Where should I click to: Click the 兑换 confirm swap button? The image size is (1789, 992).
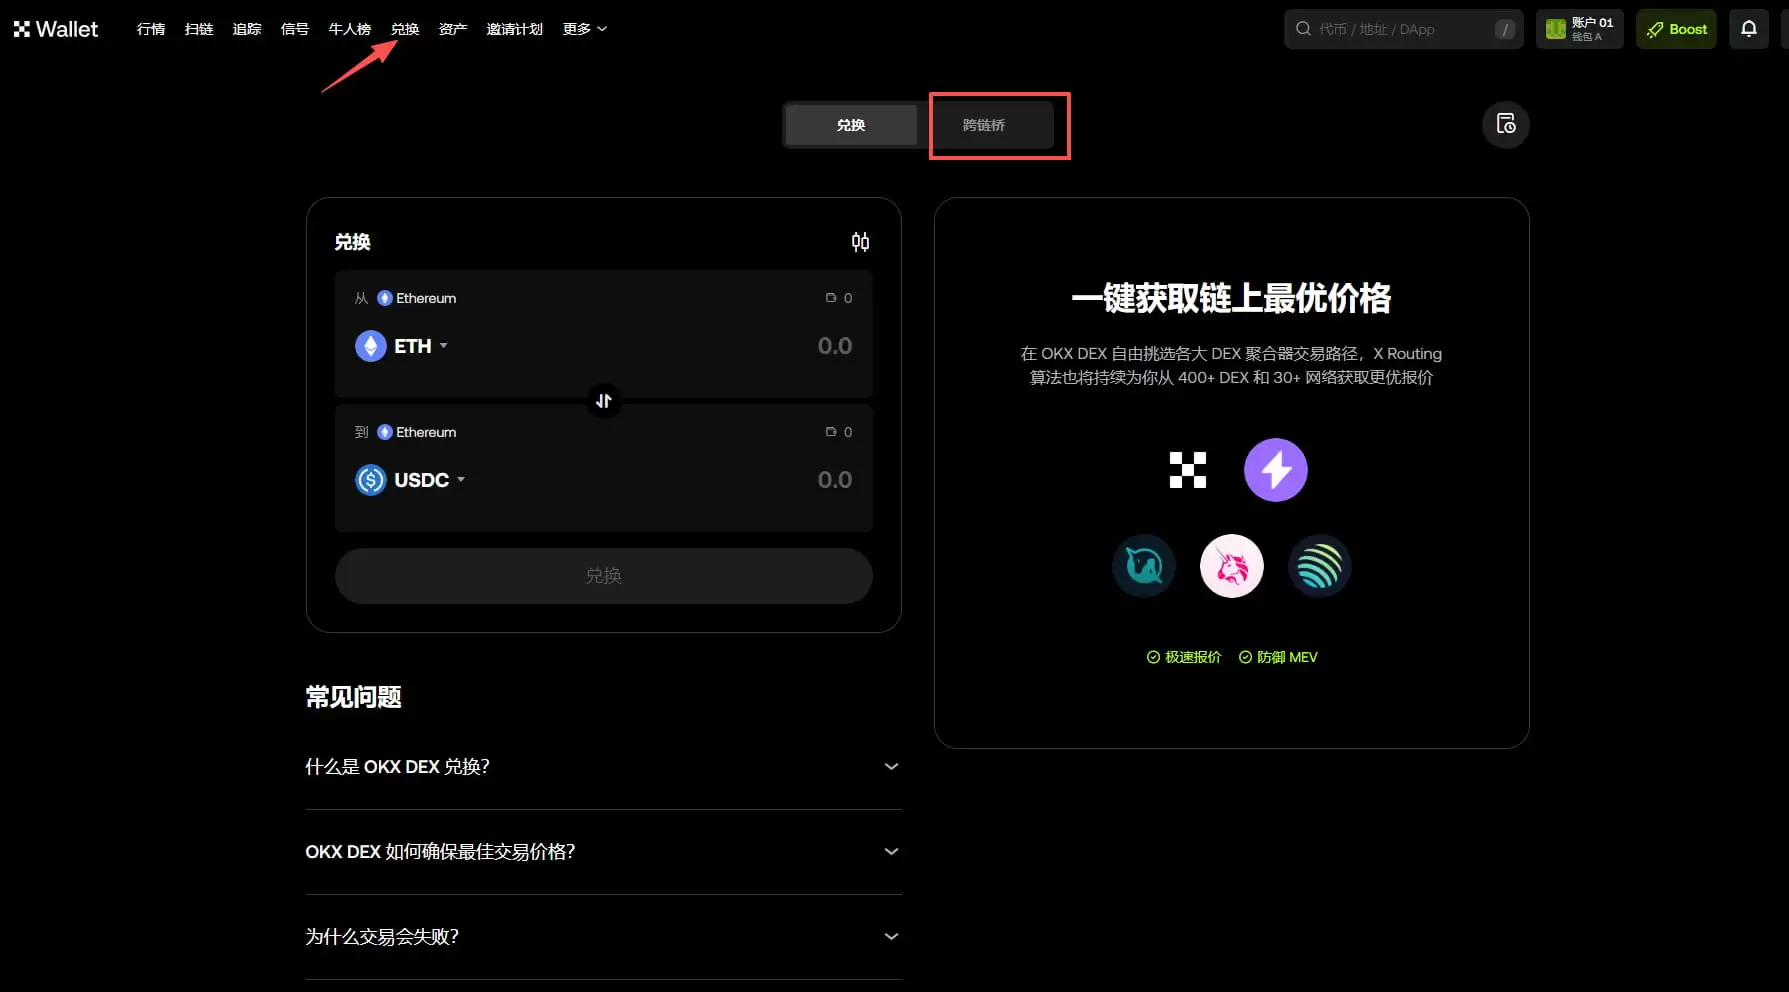pos(603,575)
